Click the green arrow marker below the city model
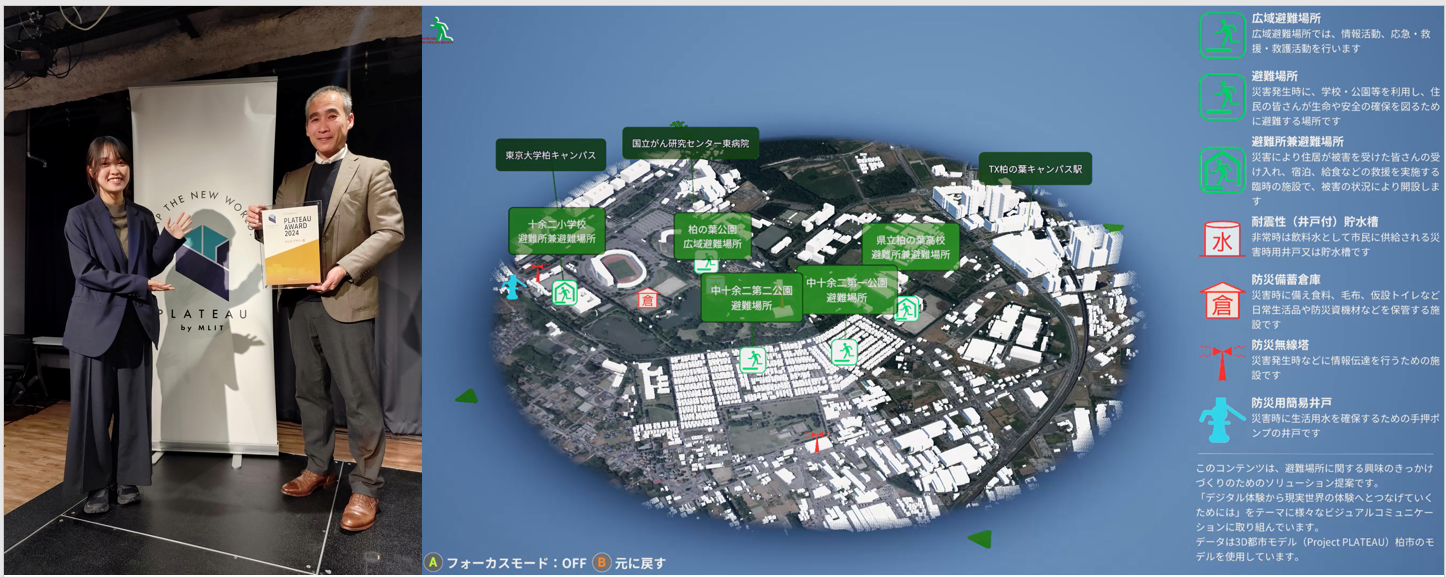This screenshot has width=1446, height=577. [x=980, y=539]
